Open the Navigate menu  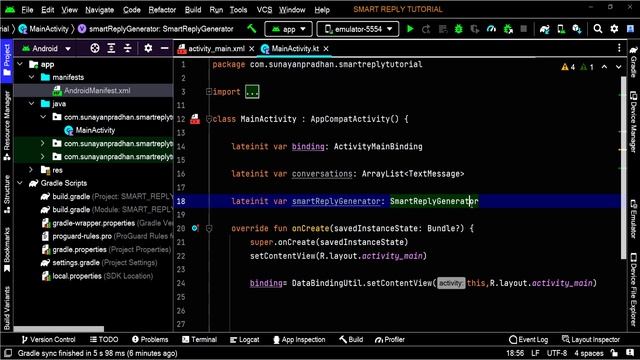100,10
